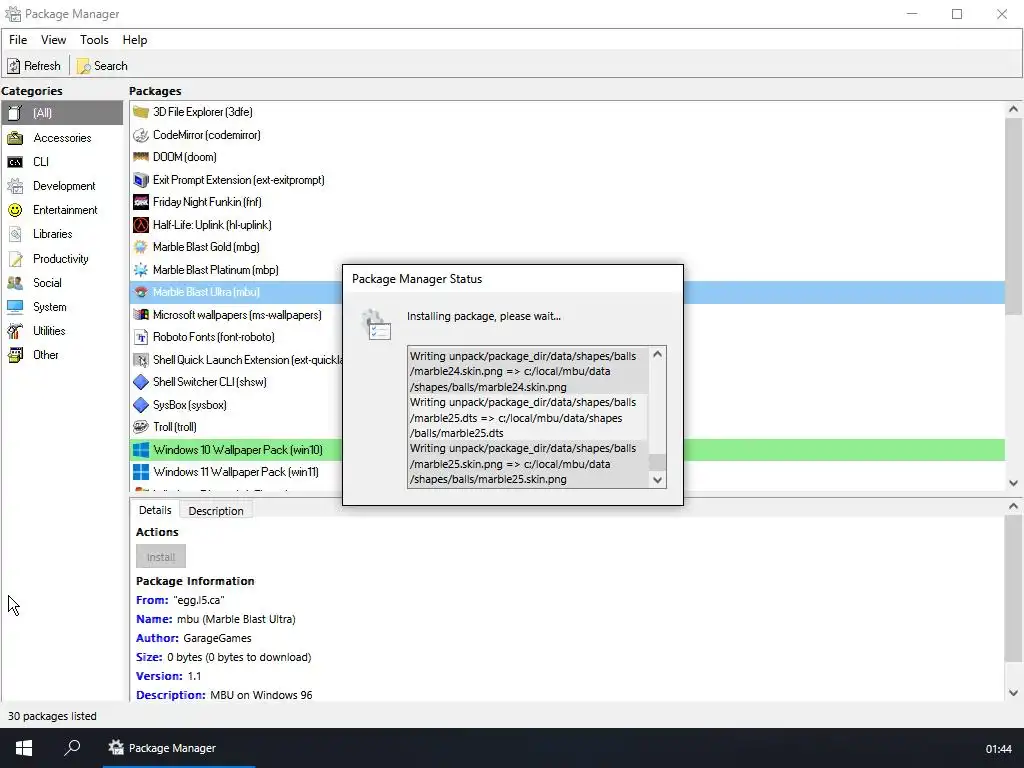Click the Half-Life: Uplink lambda icon
The width and height of the screenshot is (1024, 768).
coord(140,225)
